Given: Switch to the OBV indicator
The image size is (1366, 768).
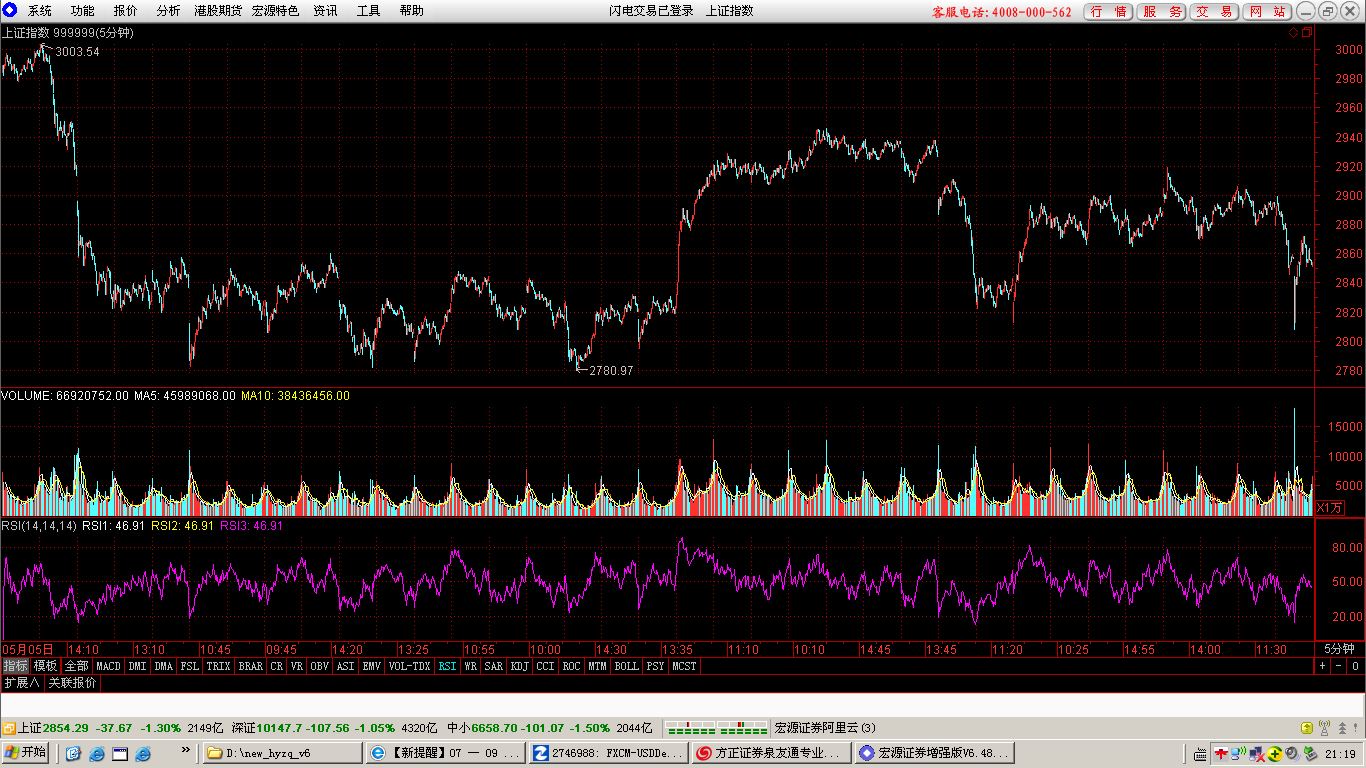Looking at the screenshot, I should click(x=319, y=666).
